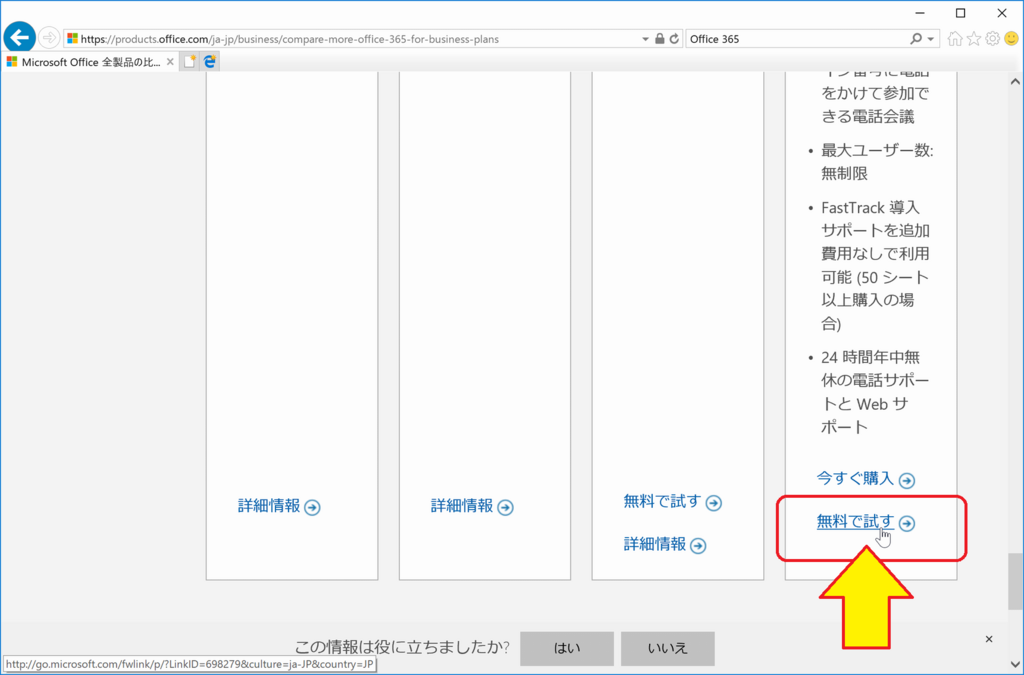Click arrow icon beside third column 無料で試す
Image resolution: width=1024 pixels, height=675 pixels.
tap(714, 503)
